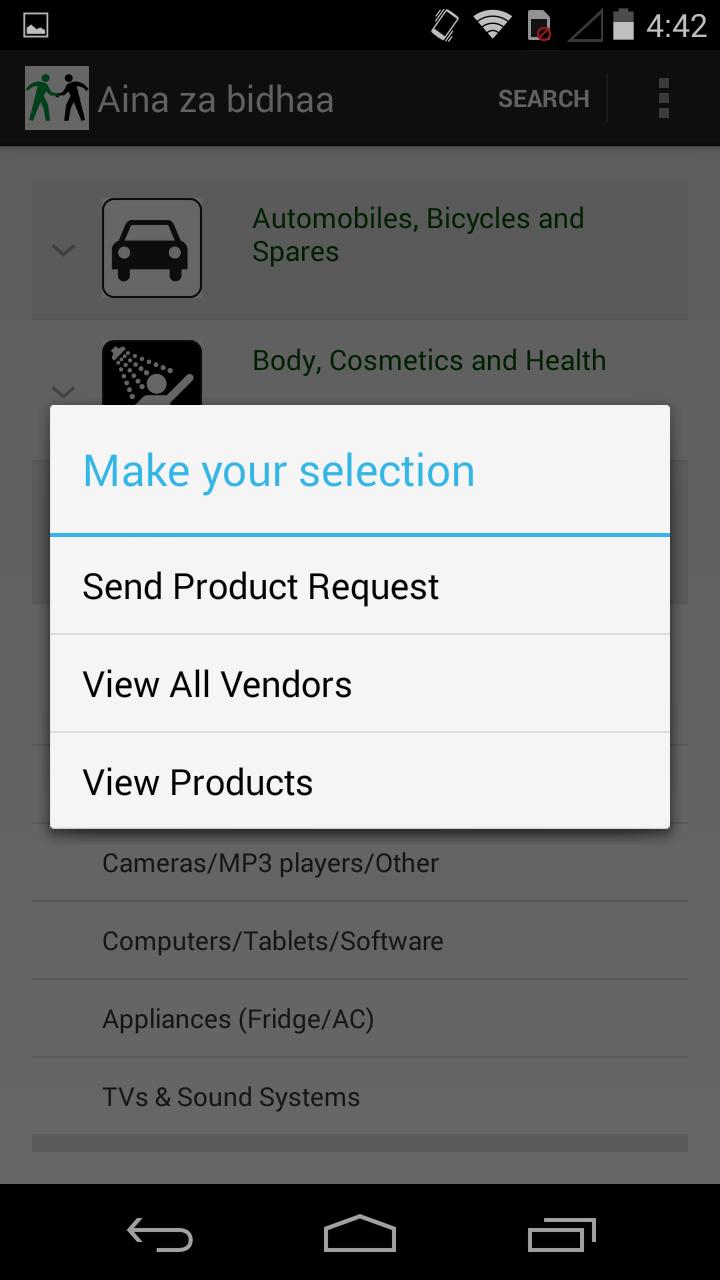
Task: Tap the picture notification icon in status bar
Action: point(35,25)
